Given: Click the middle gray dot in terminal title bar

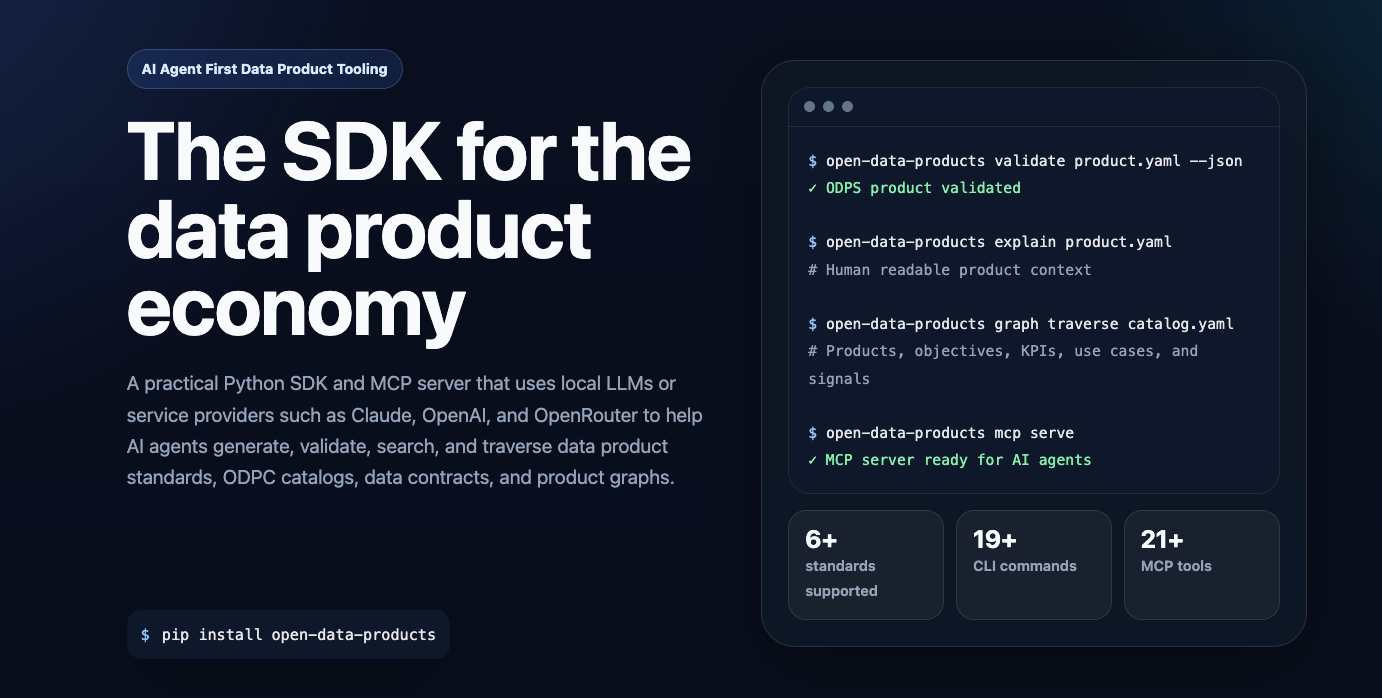Looking at the screenshot, I should pos(829,106).
